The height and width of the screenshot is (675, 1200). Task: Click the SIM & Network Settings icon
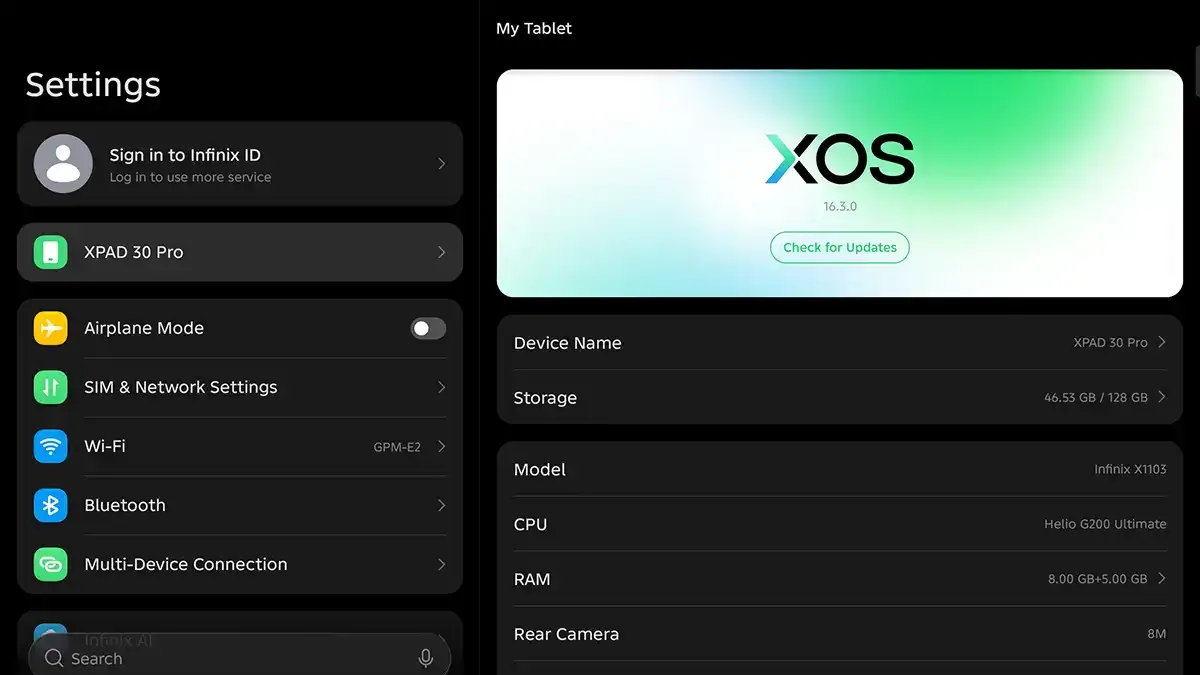[x=50, y=387]
